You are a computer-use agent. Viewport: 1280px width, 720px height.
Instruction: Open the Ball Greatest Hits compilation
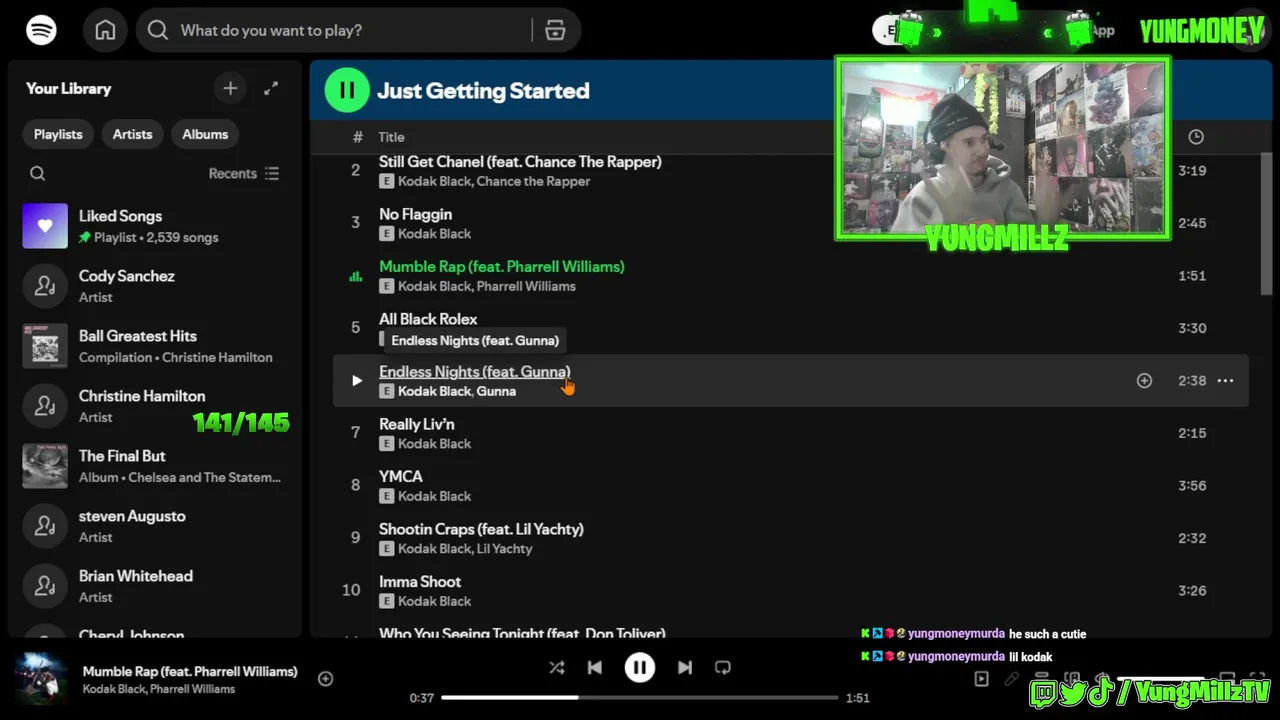[x=155, y=346]
